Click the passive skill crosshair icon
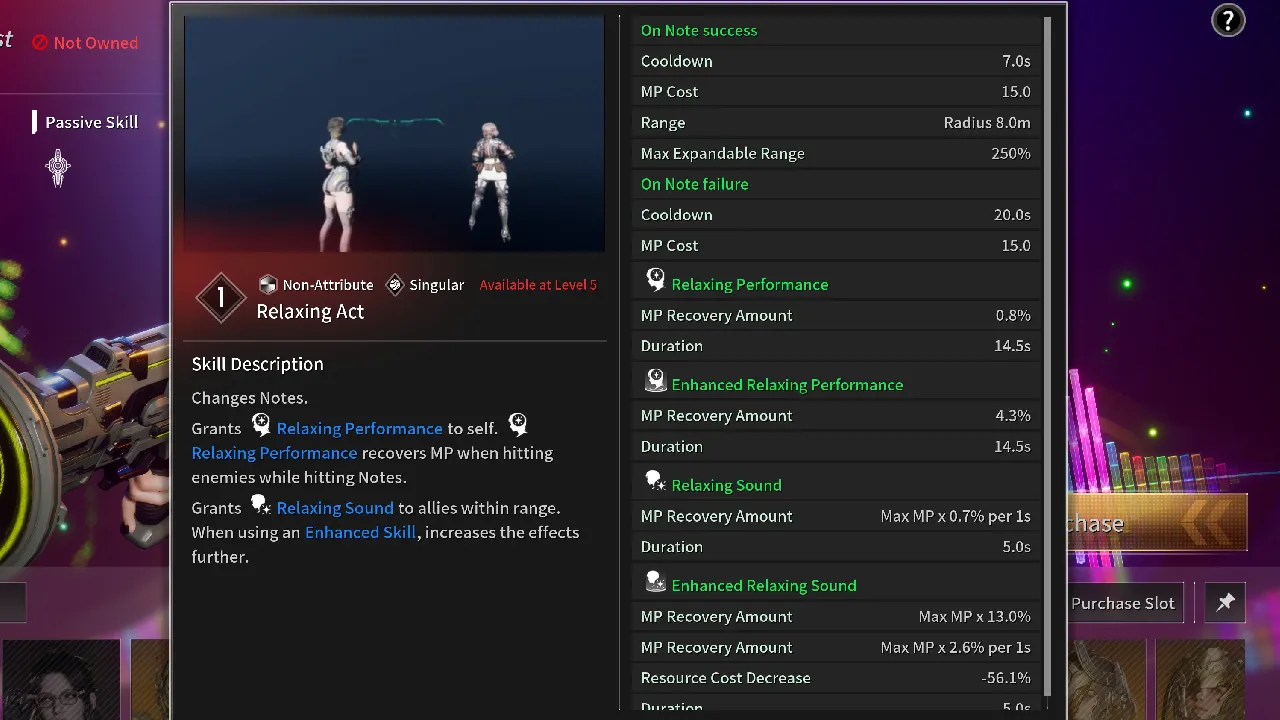 click(58, 167)
